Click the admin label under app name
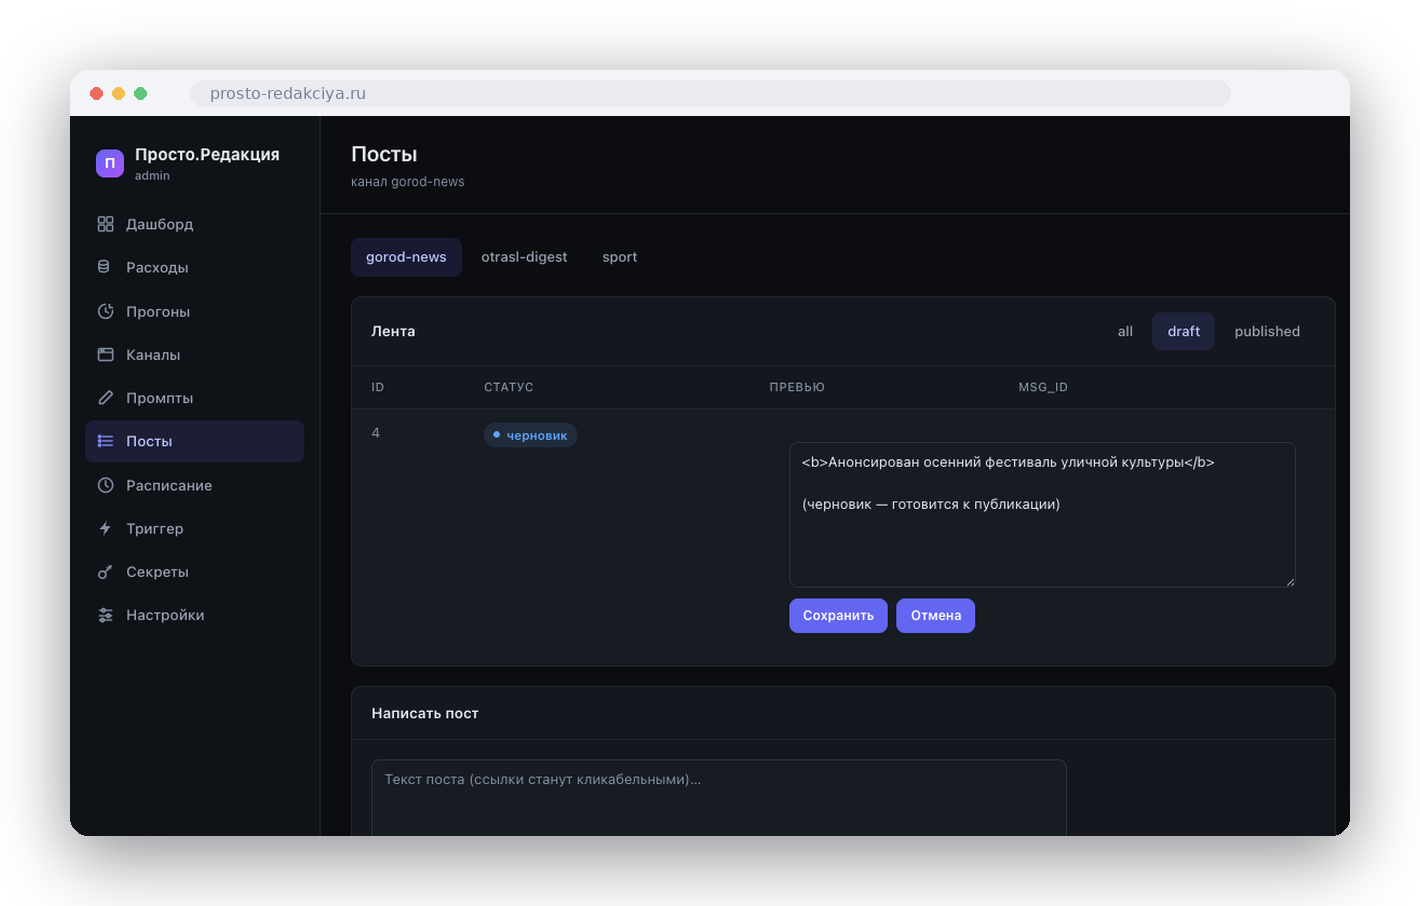This screenshot has height=906, width=1420. pos(152,176)
